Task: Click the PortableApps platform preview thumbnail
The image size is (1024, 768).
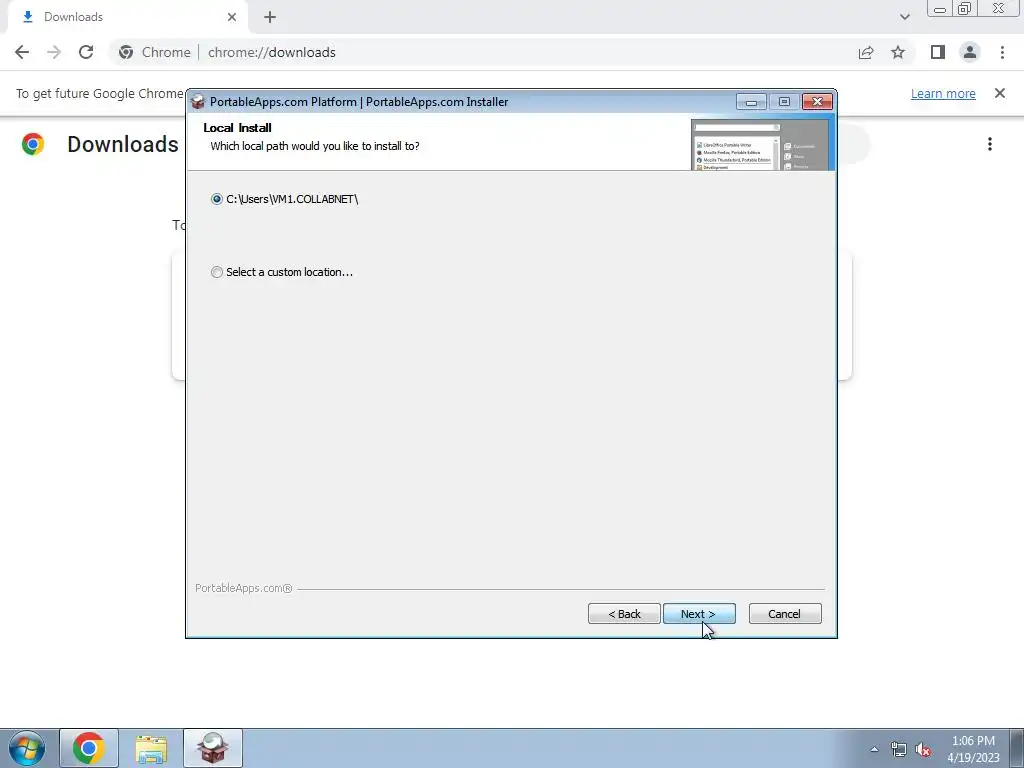Action: click(760, 144)
